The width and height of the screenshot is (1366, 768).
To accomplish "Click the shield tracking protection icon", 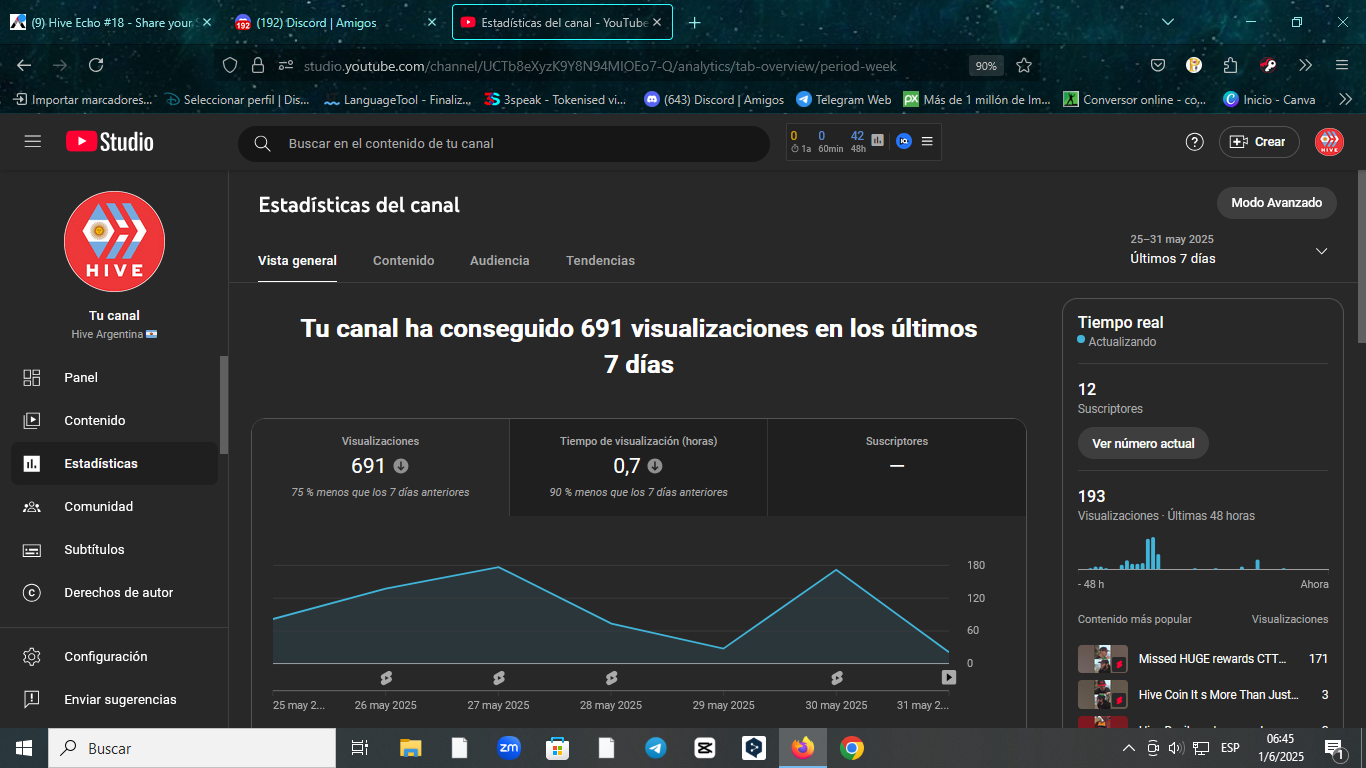I will tap(230, 65).
